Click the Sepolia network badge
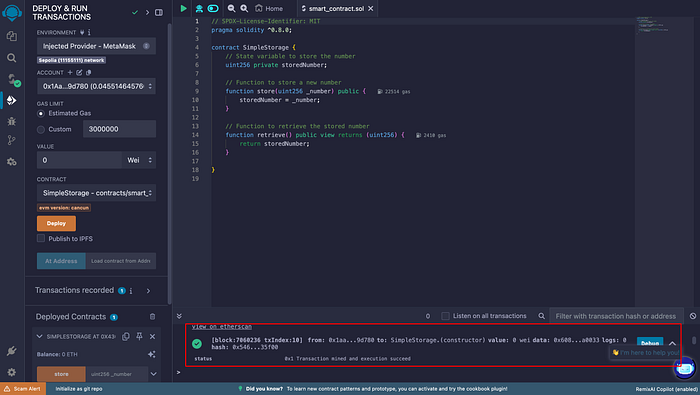Screen dimensions: 700x395 point(71,60)
